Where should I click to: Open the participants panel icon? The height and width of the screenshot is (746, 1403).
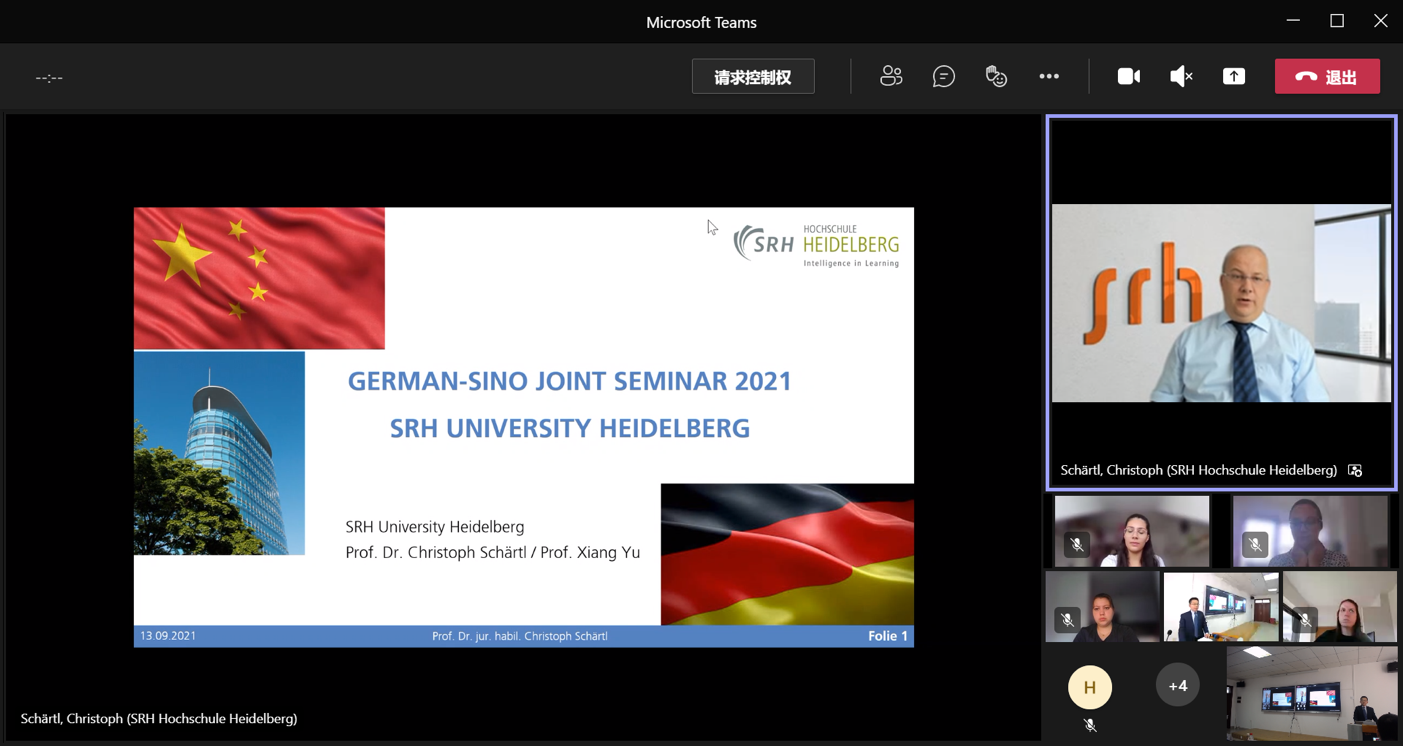[891, 77]
